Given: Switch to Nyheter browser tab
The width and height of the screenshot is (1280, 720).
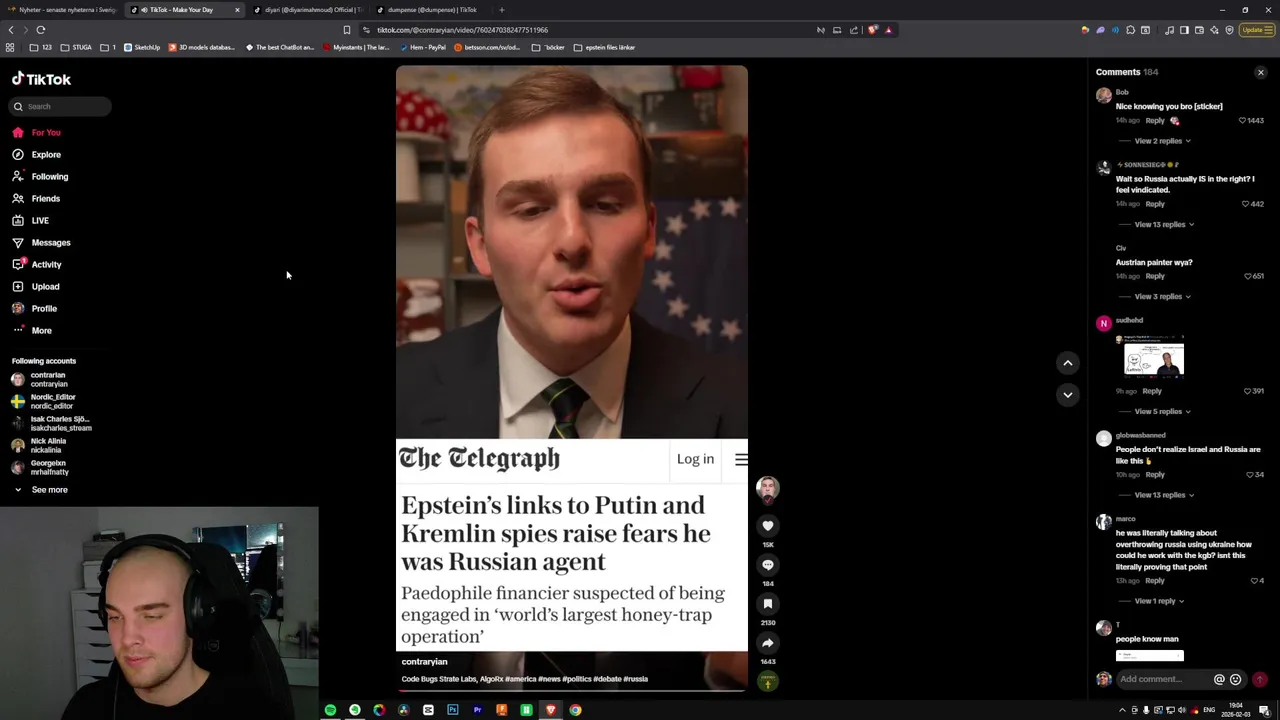Looking at the screenshot, I should pos(63,10).
